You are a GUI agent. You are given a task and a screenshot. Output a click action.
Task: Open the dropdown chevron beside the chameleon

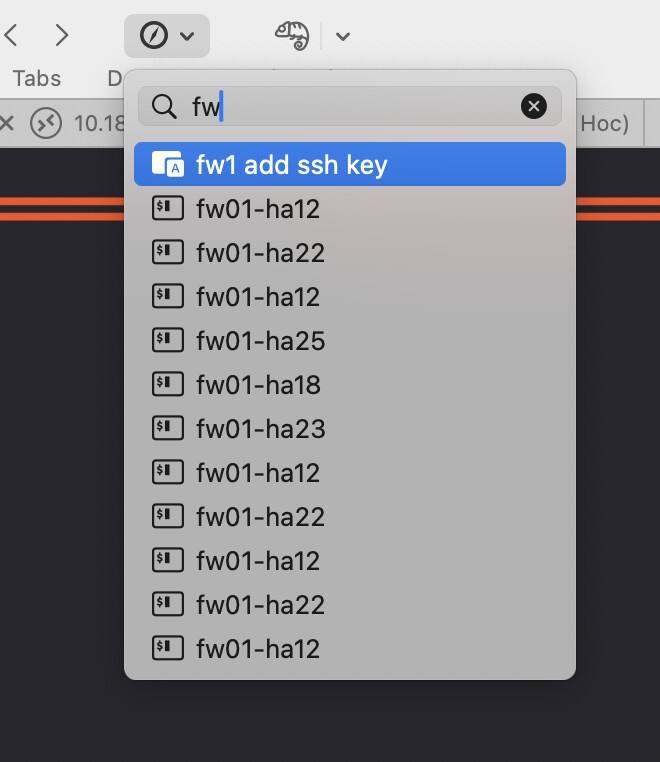343,37
